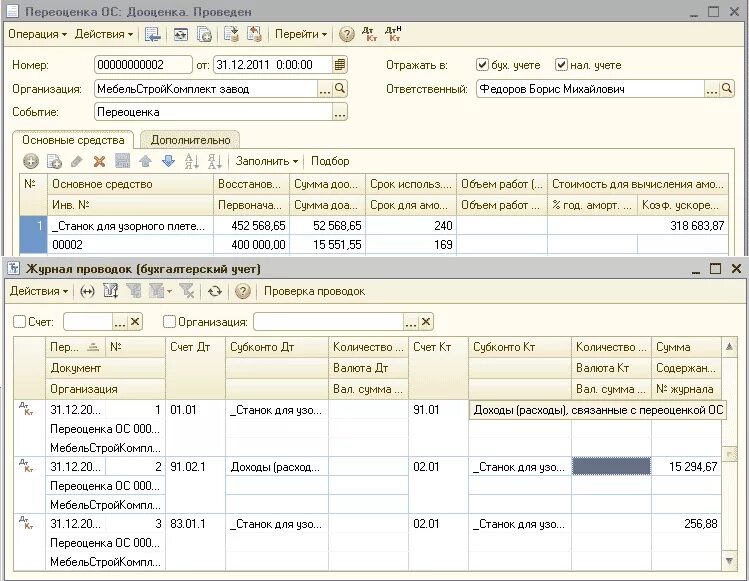Image resolution: width=749 pixels, height=581 pixels.
Task: Click the inventory number 00002 cell
Action: 130,245
